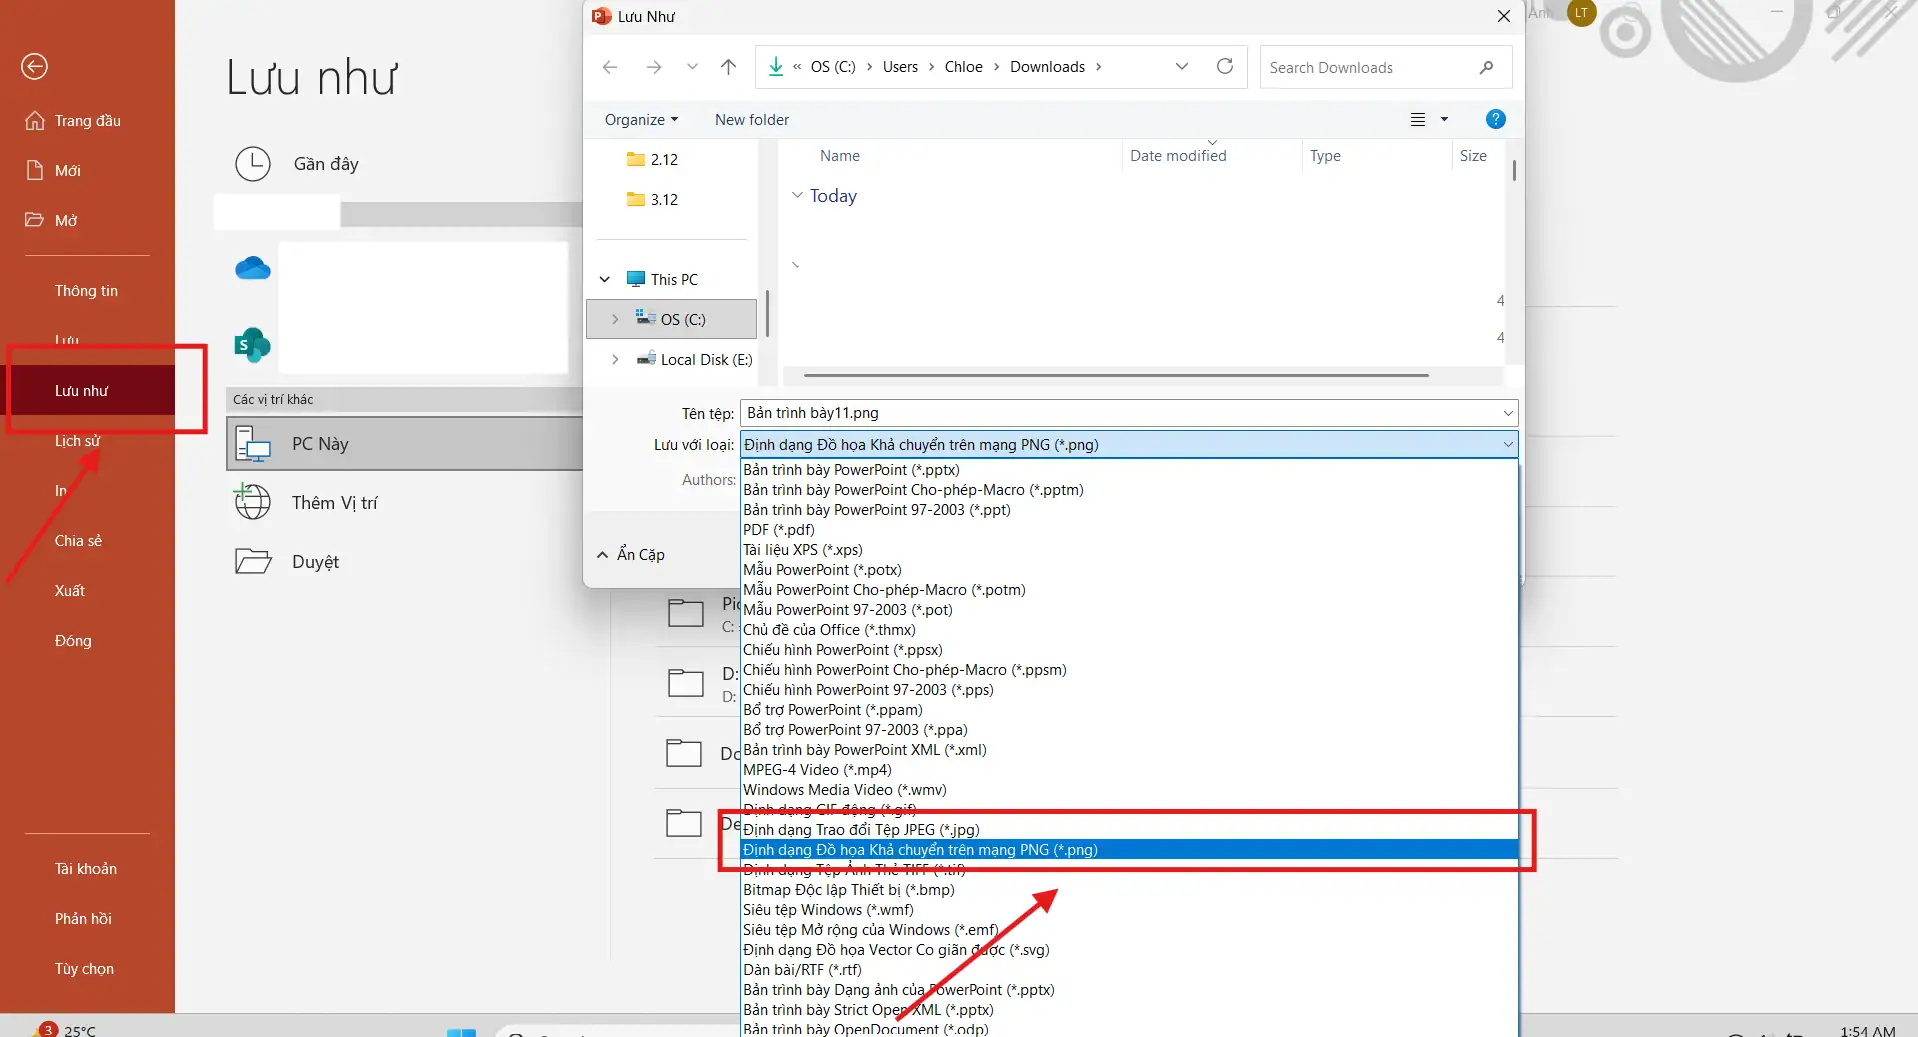Click Chloe in the address path
This screenshot has width=1918, height=1037.
coord(963,67)
